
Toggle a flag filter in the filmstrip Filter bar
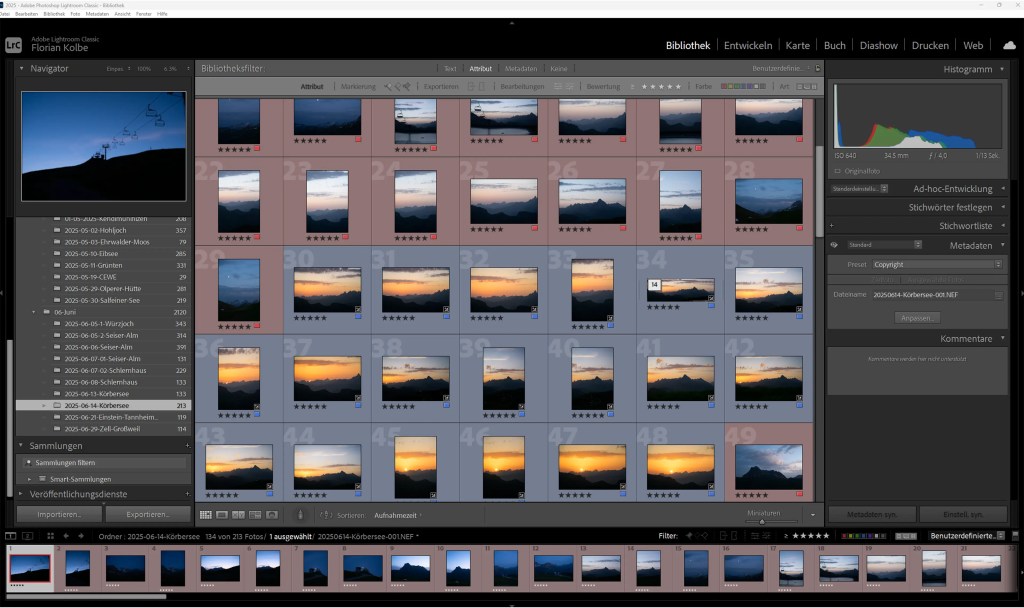[688, 536]
